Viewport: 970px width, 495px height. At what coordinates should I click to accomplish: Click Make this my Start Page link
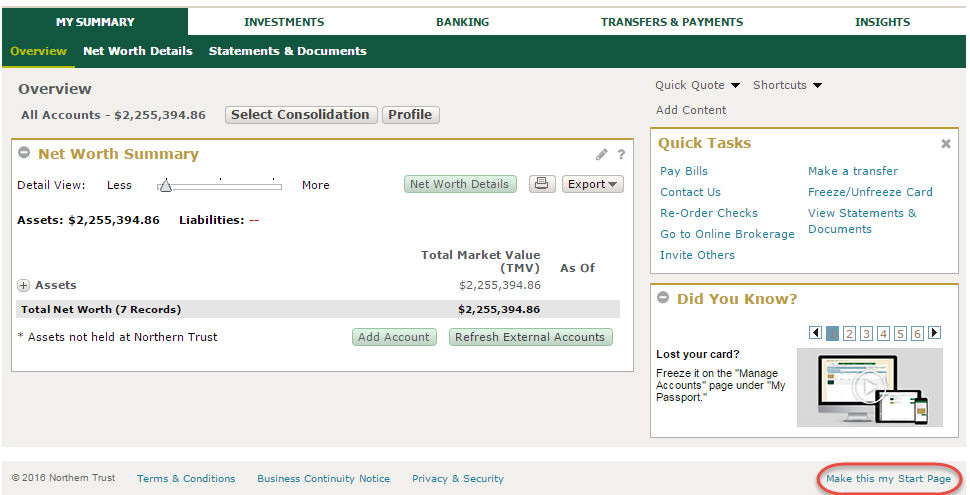coord(888,479)
